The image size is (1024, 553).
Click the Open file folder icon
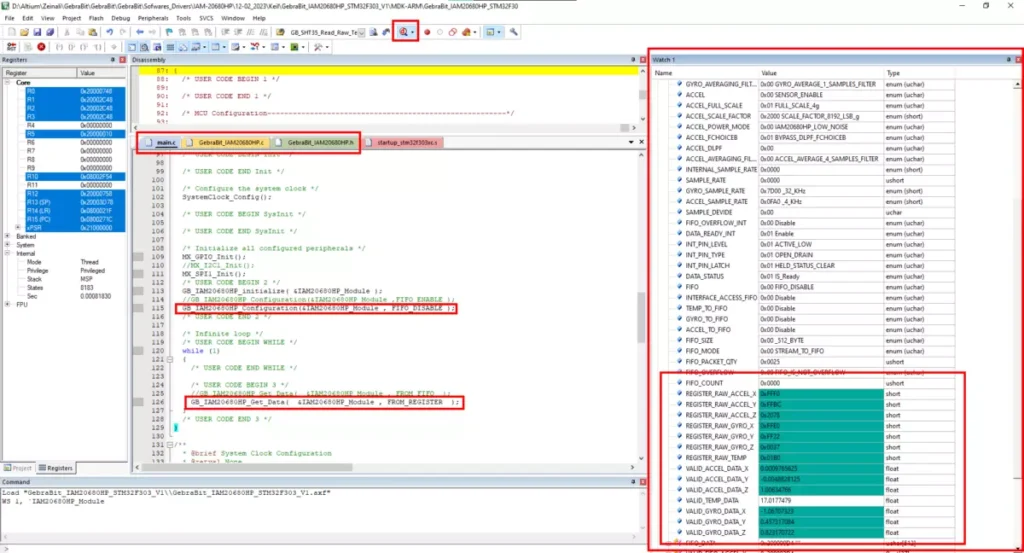[24, 32]
